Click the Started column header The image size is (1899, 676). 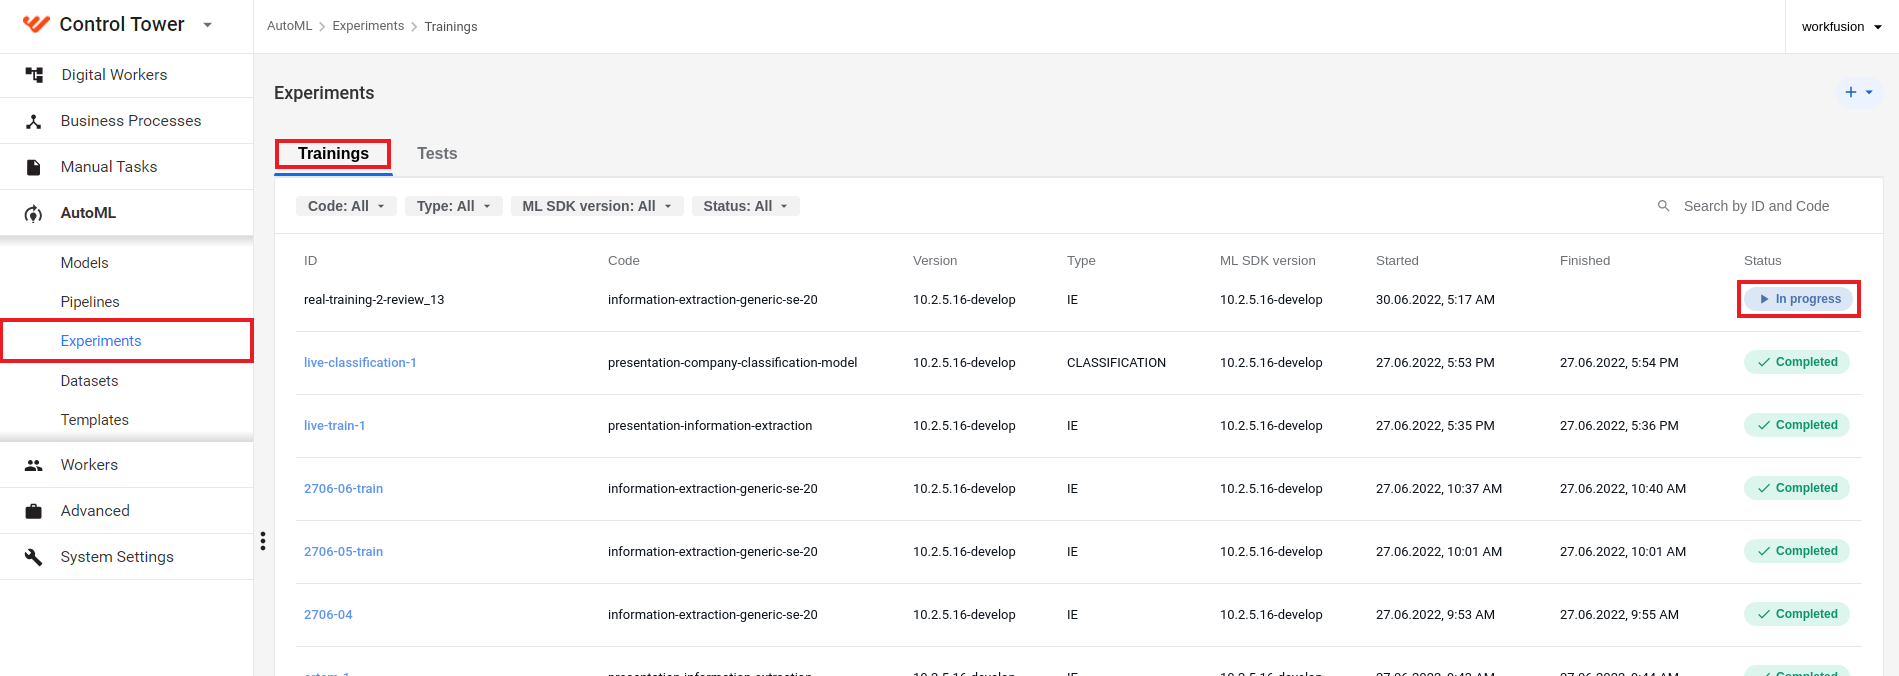[x=1397, y=261]
